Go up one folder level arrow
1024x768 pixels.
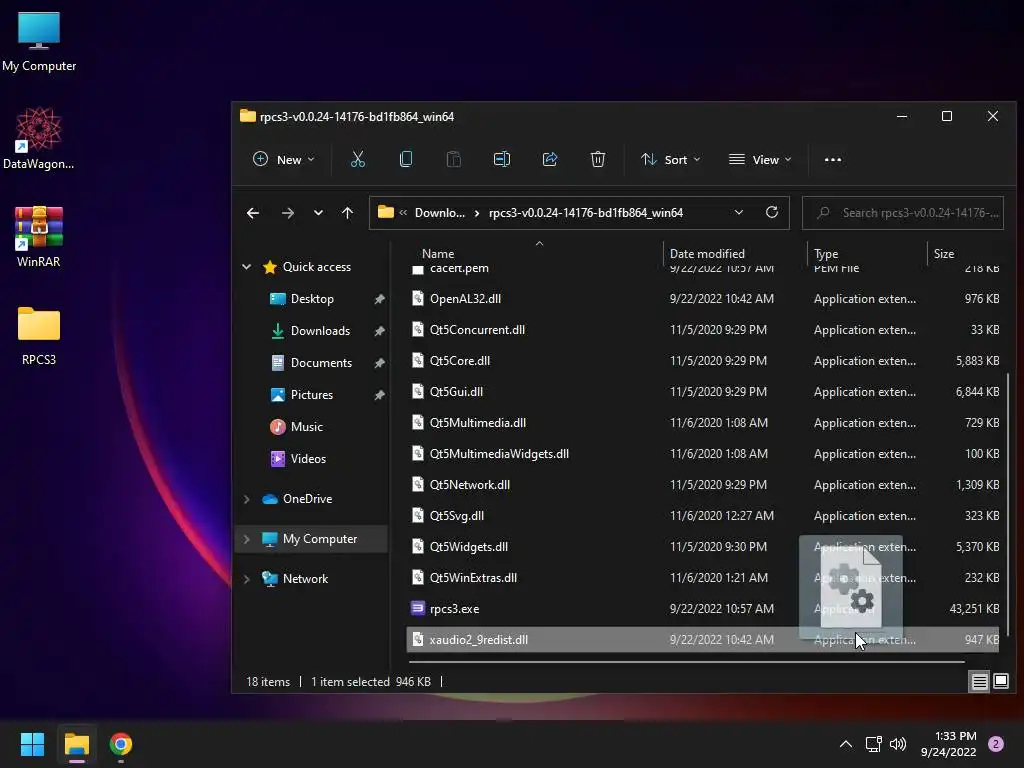347,213
